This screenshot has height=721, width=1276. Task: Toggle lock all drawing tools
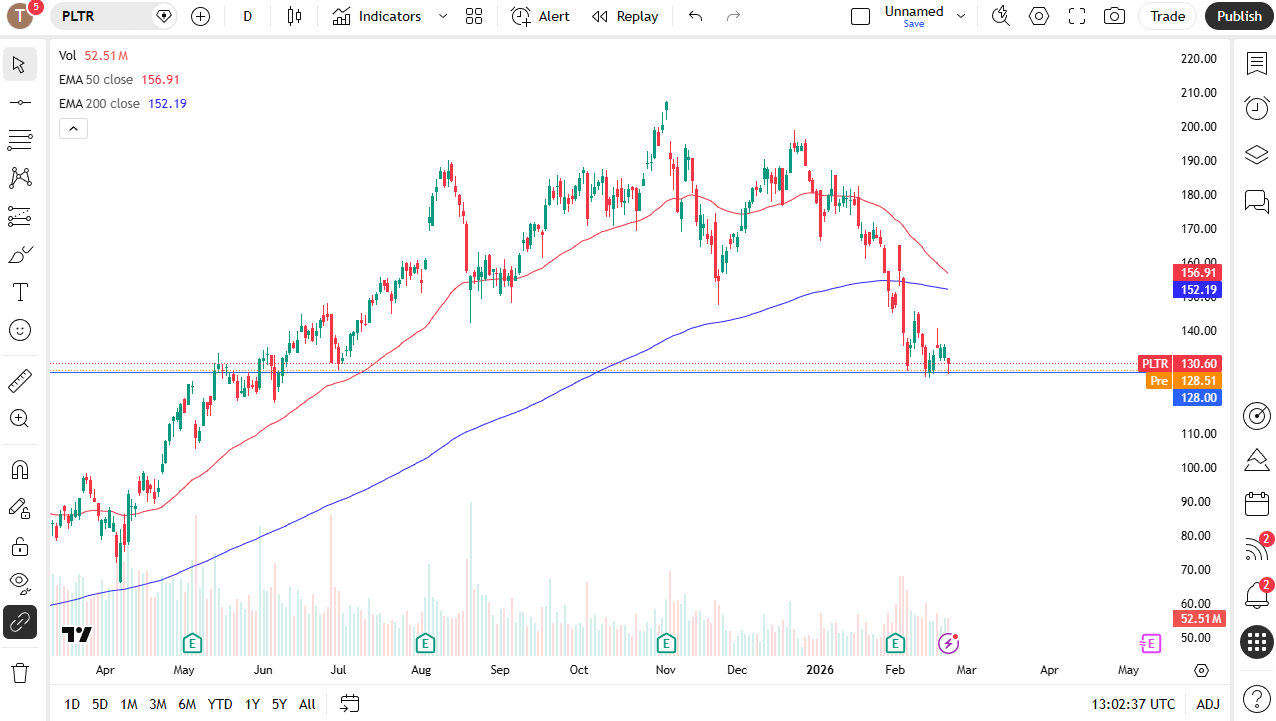pyautogui.click(x=19, y=546)
